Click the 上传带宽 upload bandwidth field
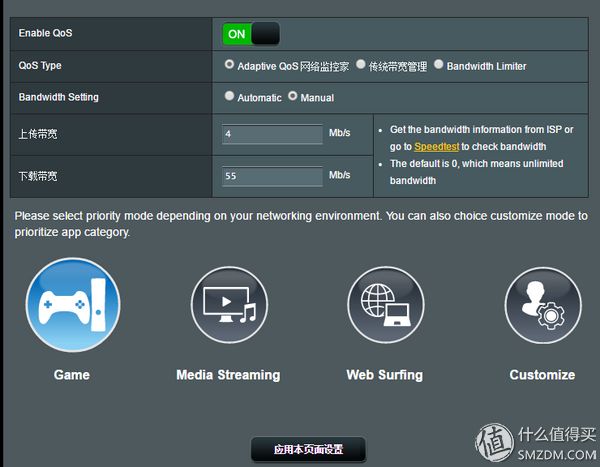Image resolution: width=600 pixels, height=467 pixels. 272,133
